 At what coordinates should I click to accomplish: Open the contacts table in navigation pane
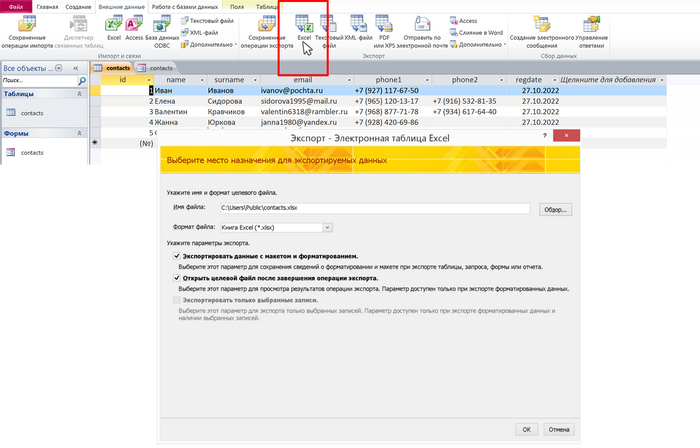(32, 113)
